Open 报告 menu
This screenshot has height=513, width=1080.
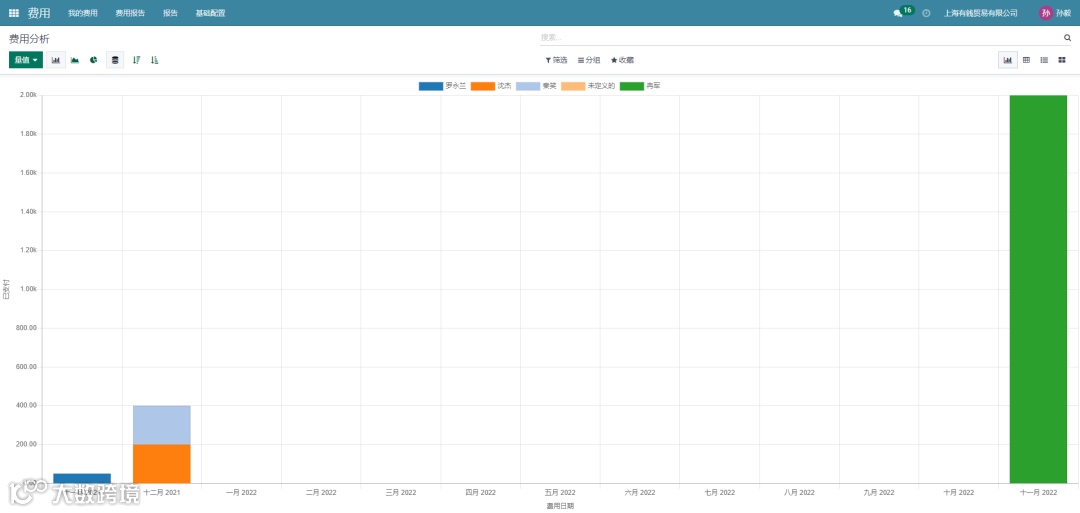point(170,13)
